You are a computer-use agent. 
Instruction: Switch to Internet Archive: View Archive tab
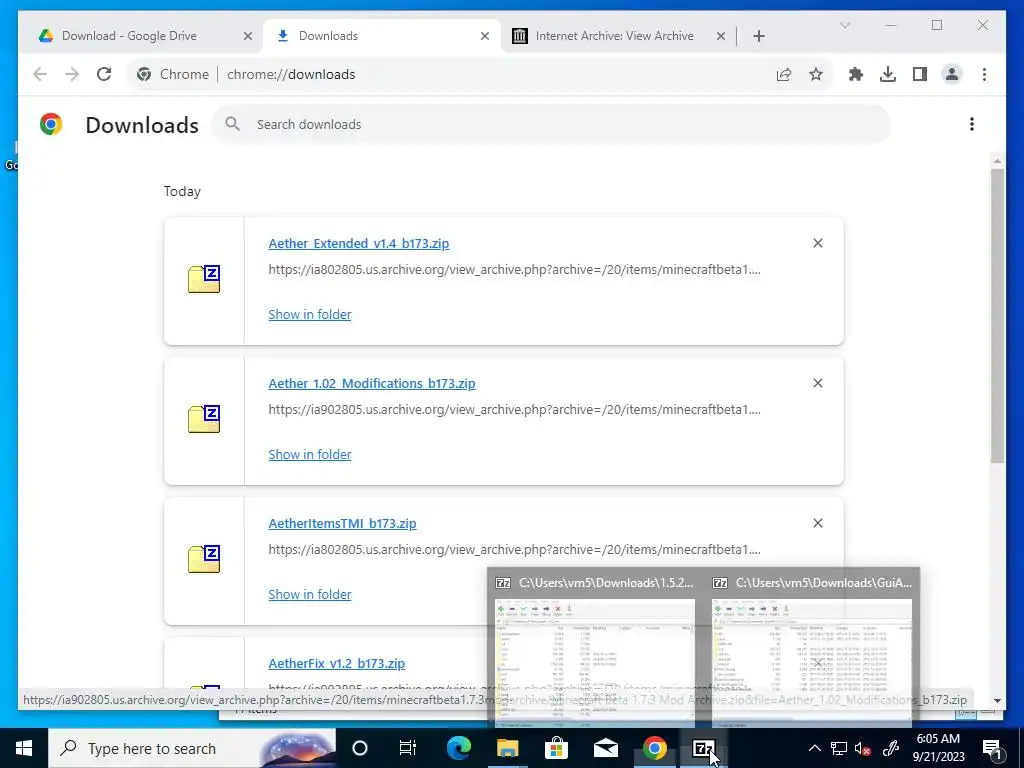point(619,36)
